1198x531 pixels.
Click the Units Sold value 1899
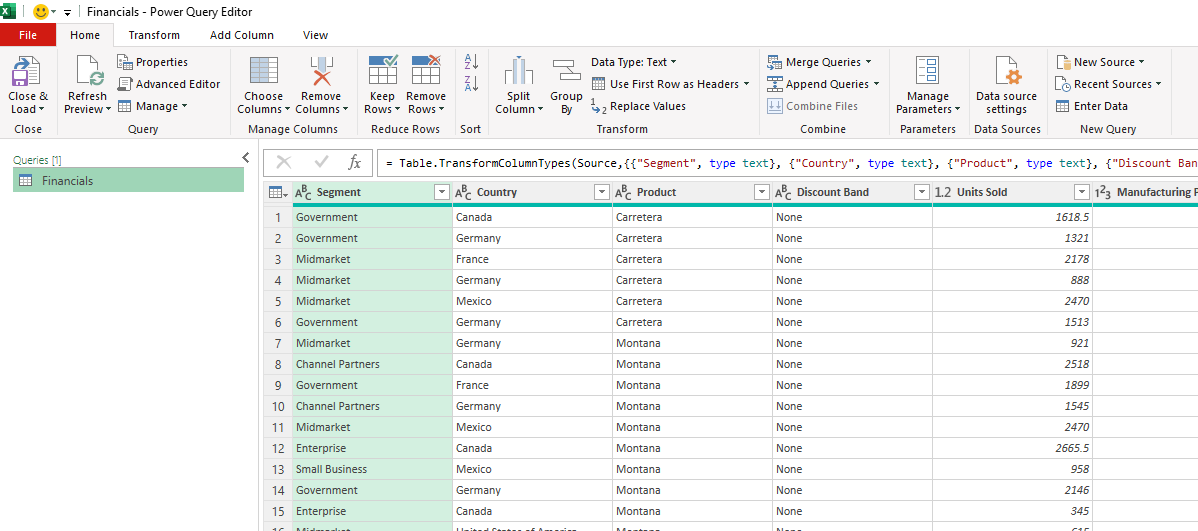[1012, 385]
